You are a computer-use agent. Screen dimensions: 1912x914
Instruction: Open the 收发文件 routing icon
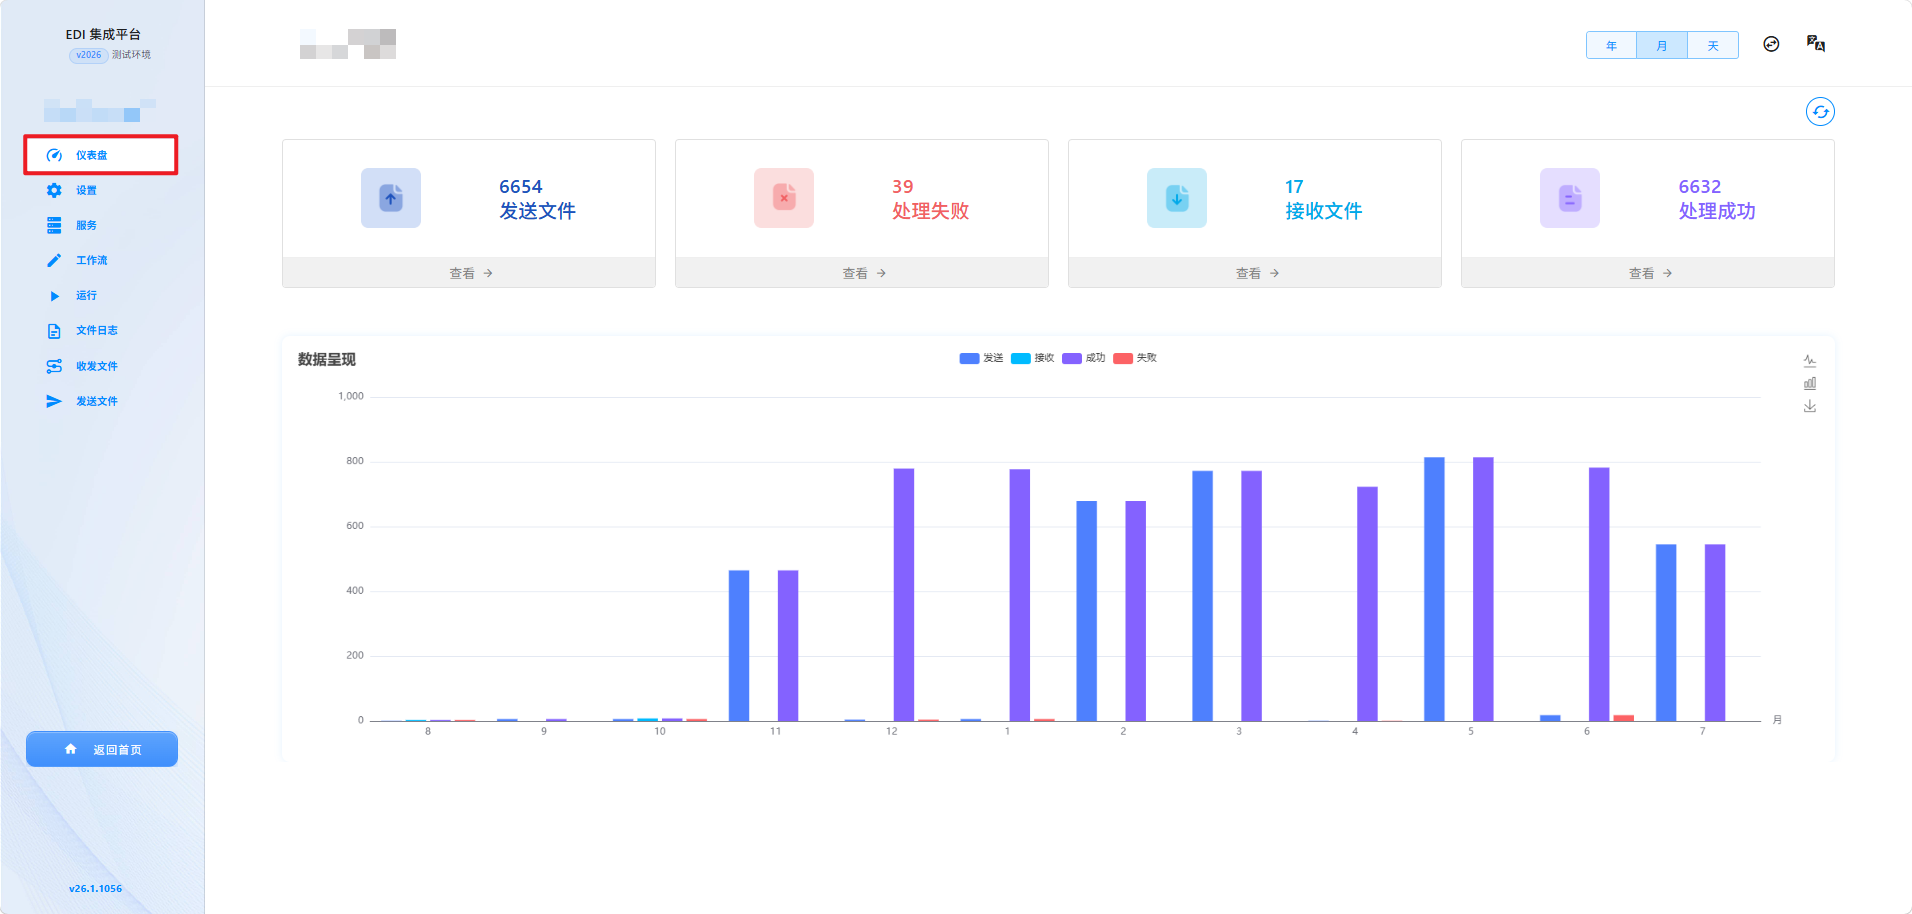click(x=54, y=366)
